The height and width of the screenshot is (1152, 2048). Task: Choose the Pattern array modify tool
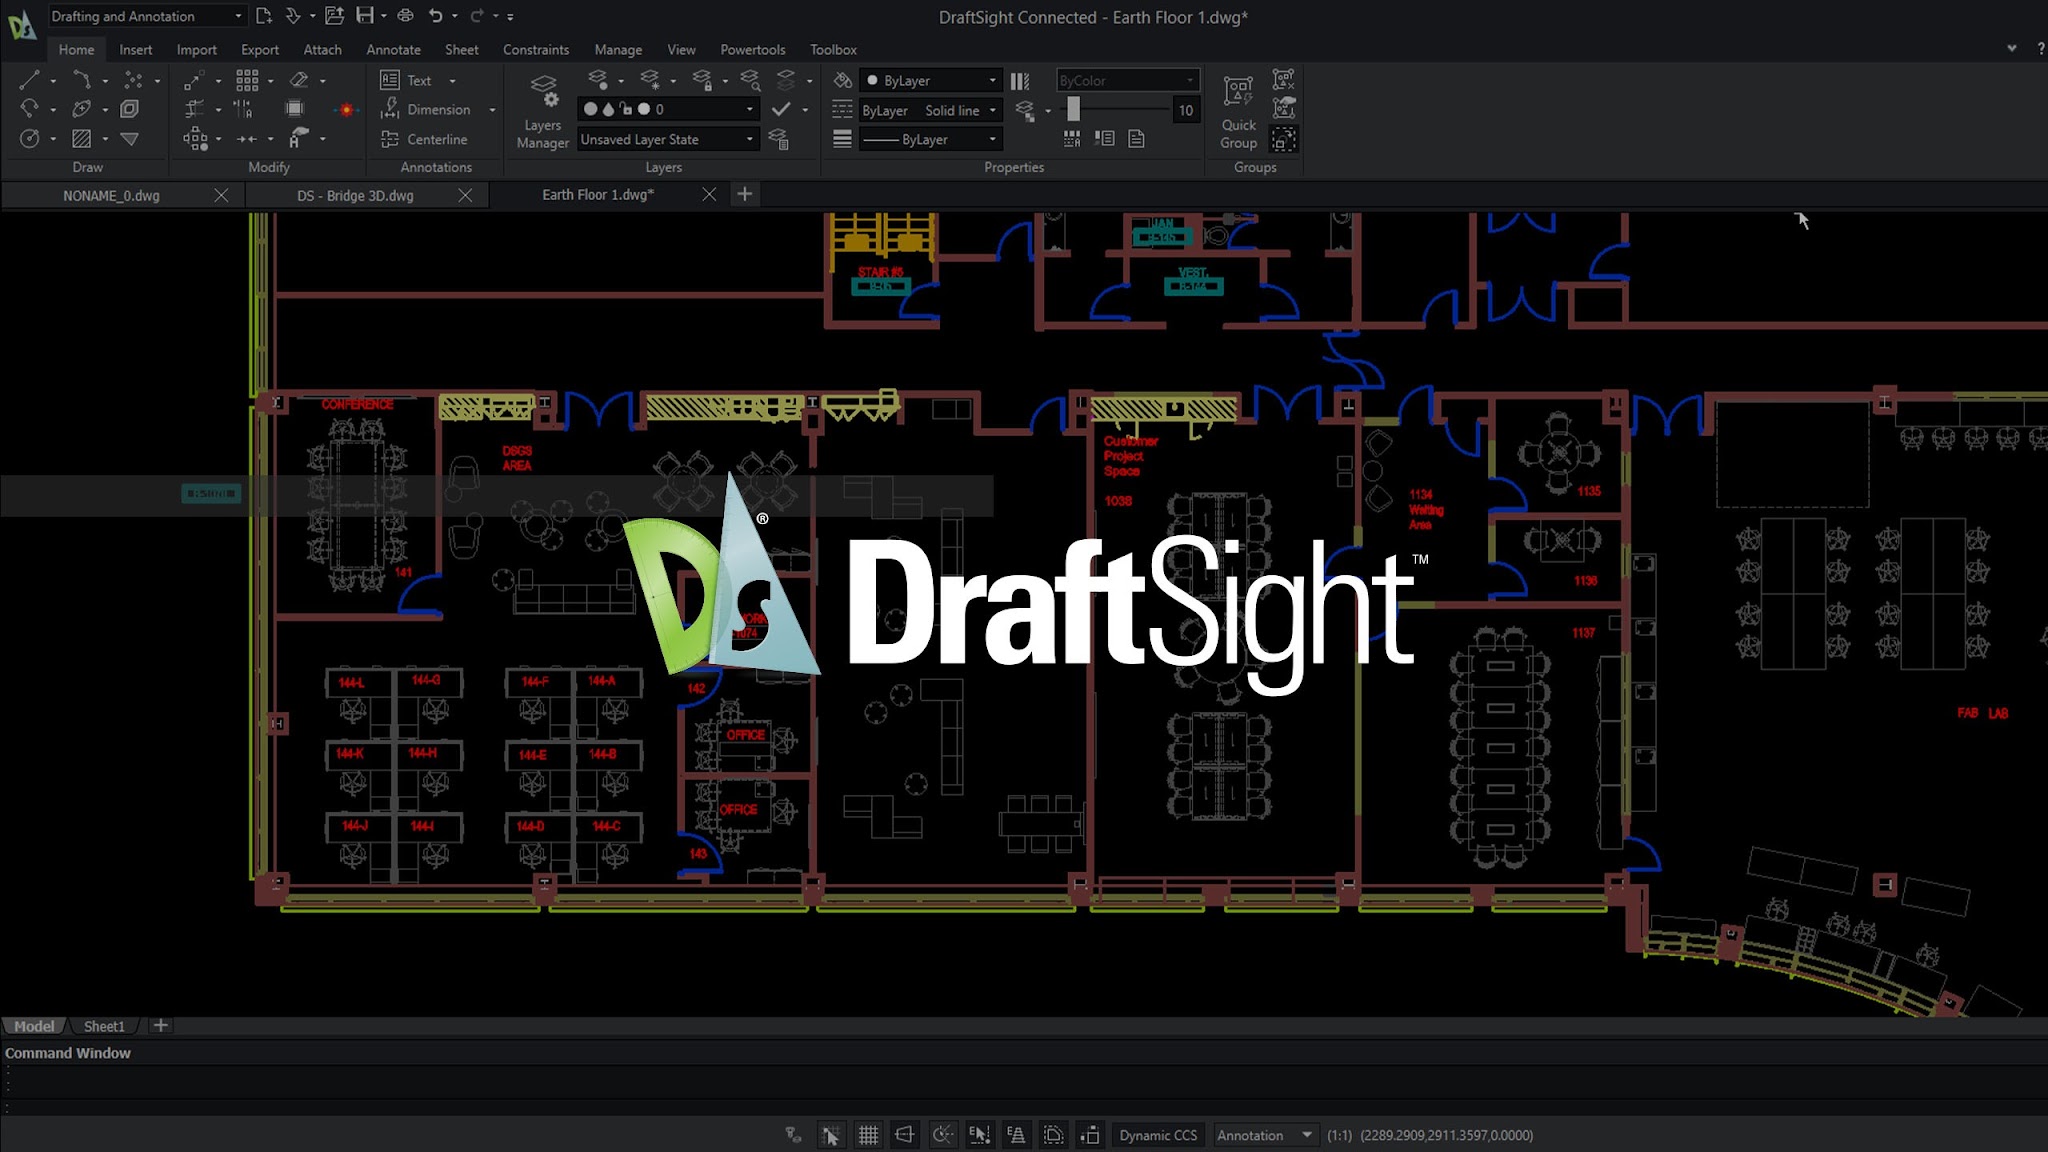click(x=247, y=80)
